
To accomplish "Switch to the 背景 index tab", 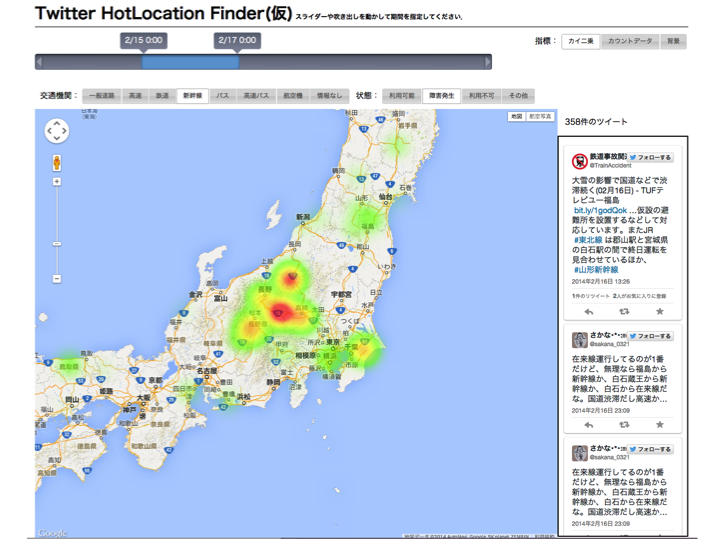I will point(674,41).
